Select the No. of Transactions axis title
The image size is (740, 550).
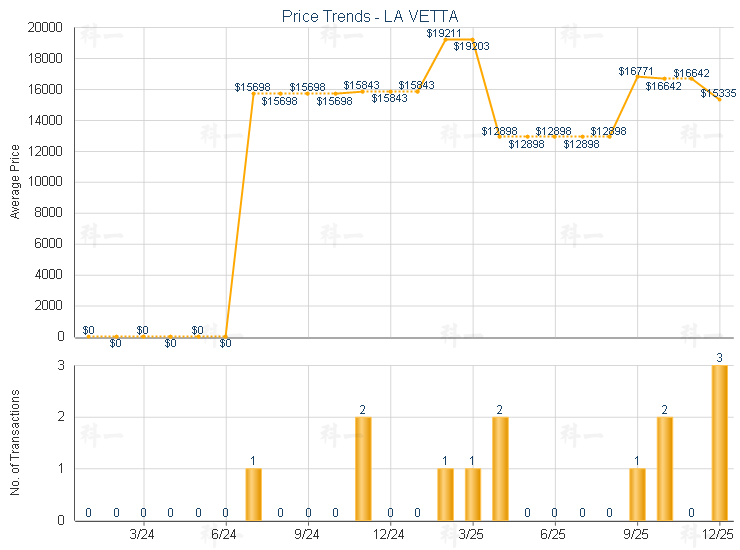pyautogui.click(x=15, y=443)
